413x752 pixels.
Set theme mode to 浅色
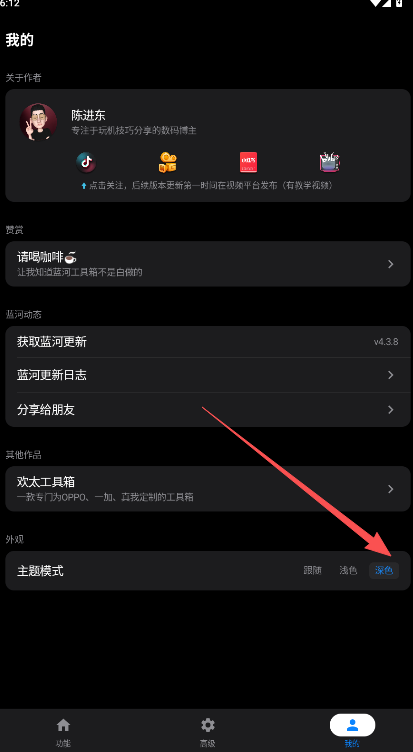click(x=348, y=570)
